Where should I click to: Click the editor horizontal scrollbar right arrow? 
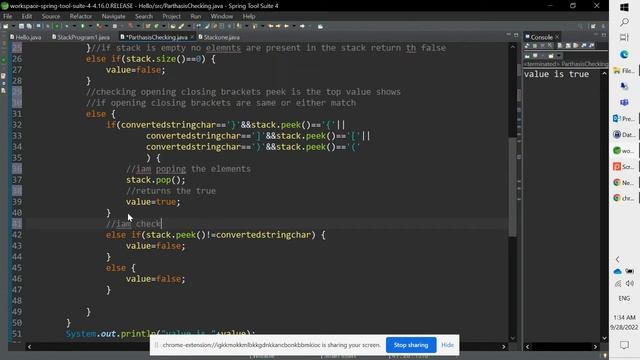pos(503,347)
